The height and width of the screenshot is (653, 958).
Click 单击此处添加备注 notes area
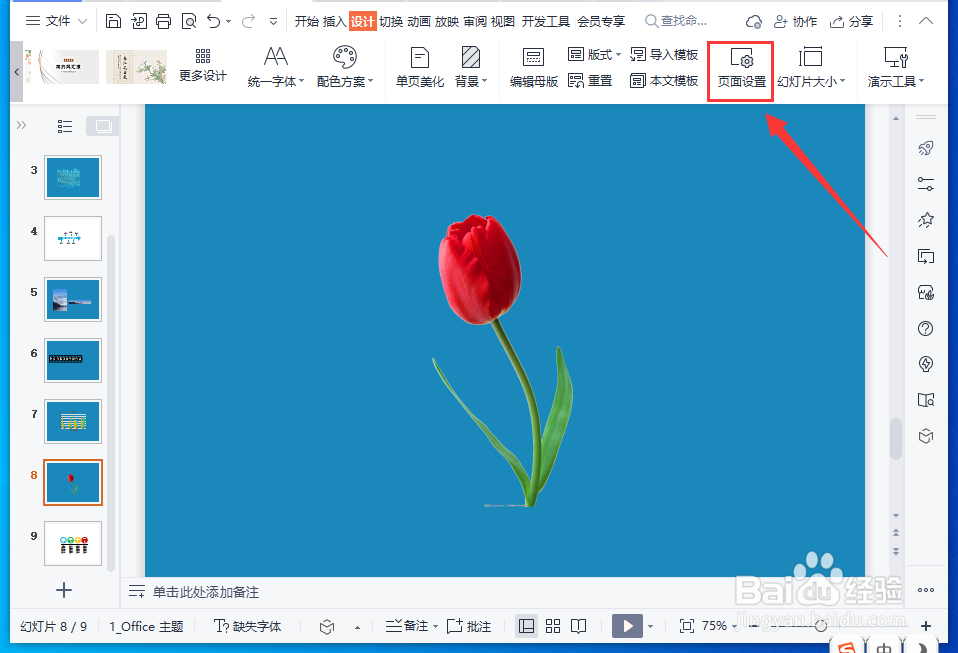tap(205, 592)
